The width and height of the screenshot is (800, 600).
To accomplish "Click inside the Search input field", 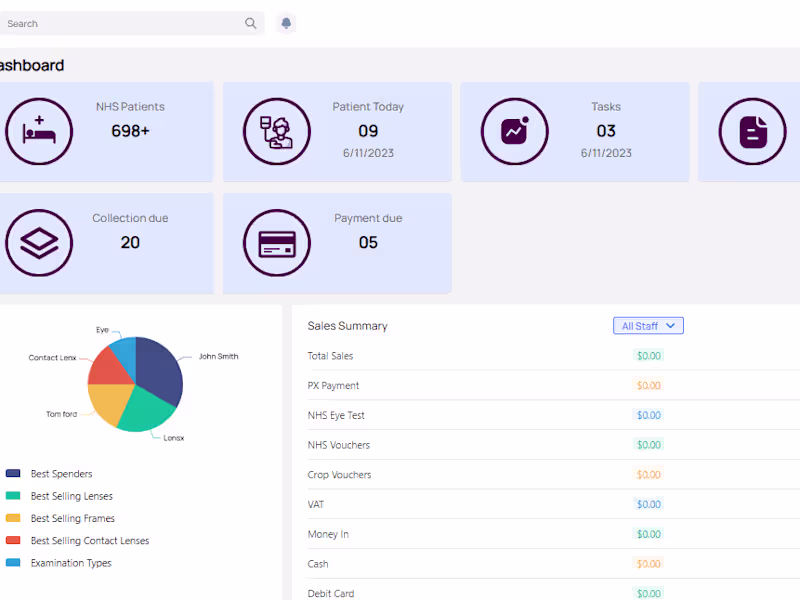I will tap(120, 22).
